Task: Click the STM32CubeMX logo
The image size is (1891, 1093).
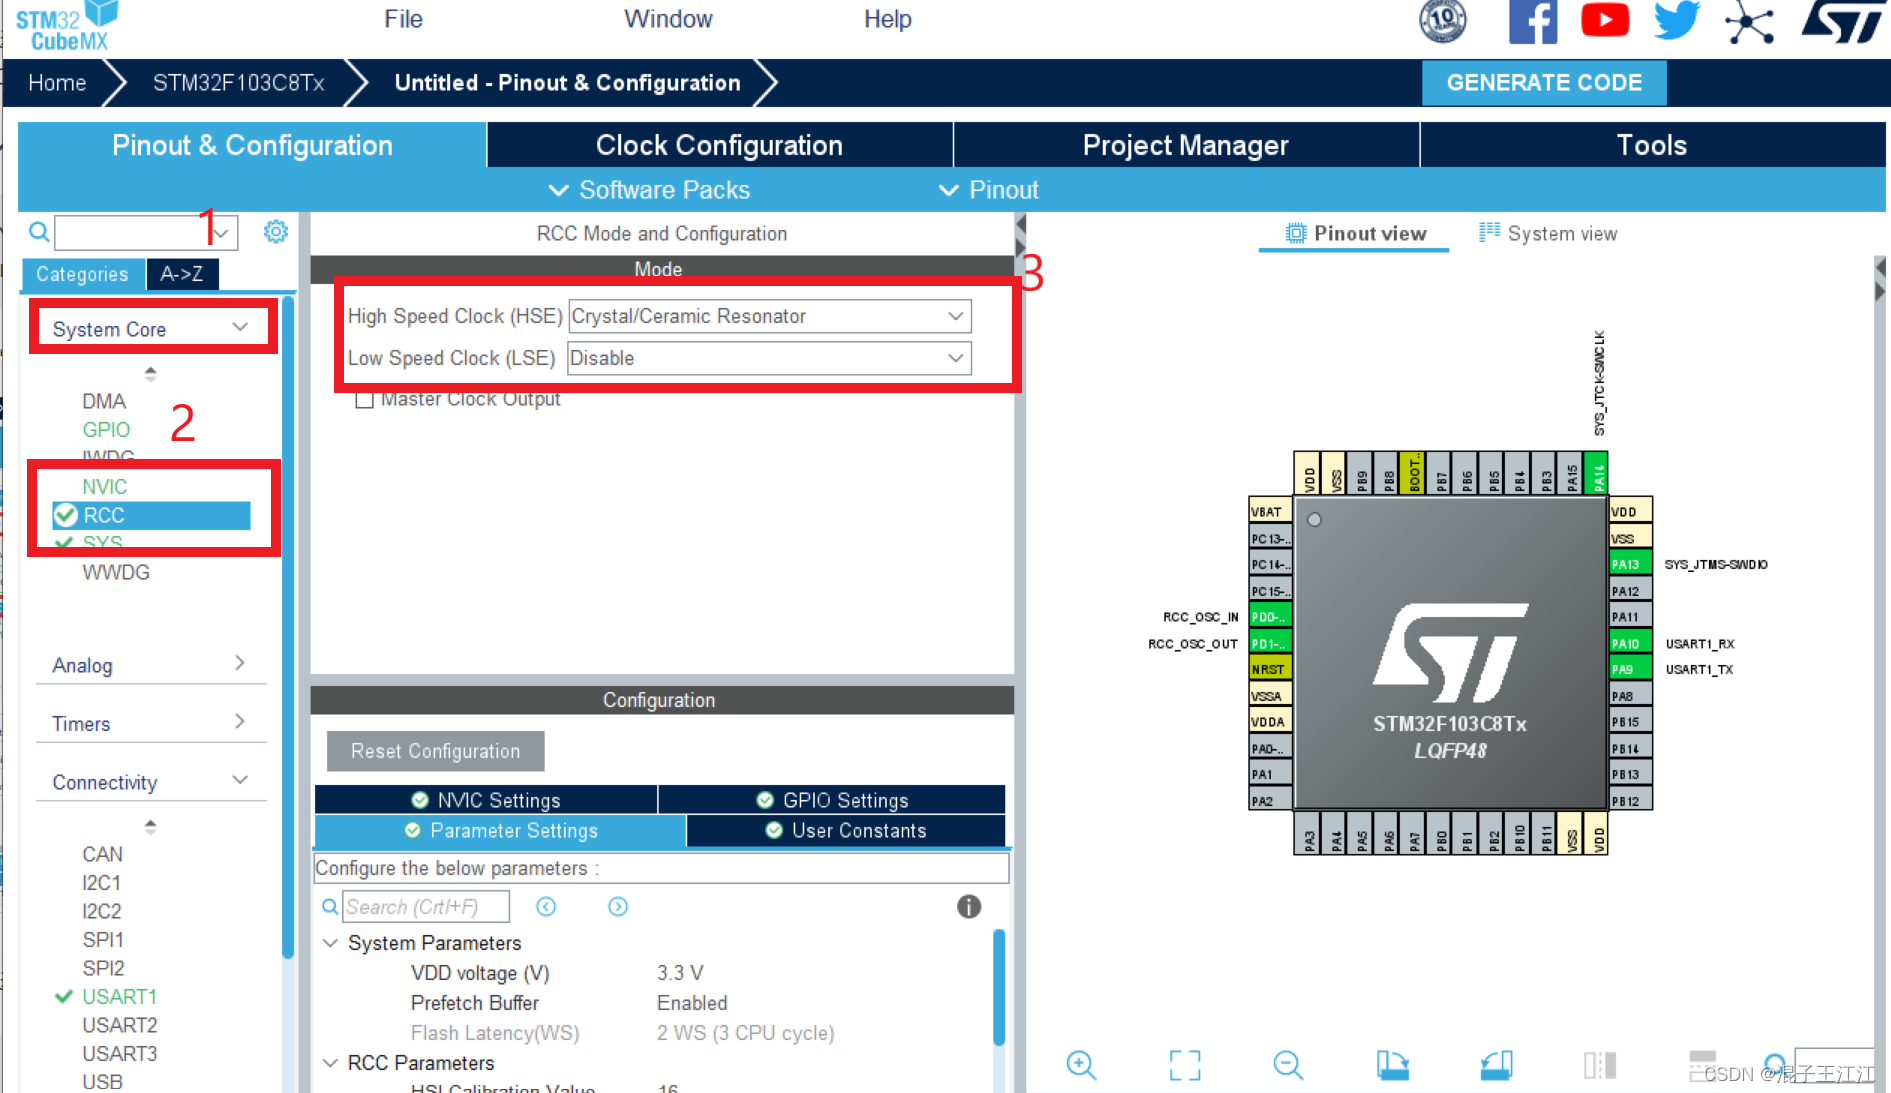Action: pos(66,27)
